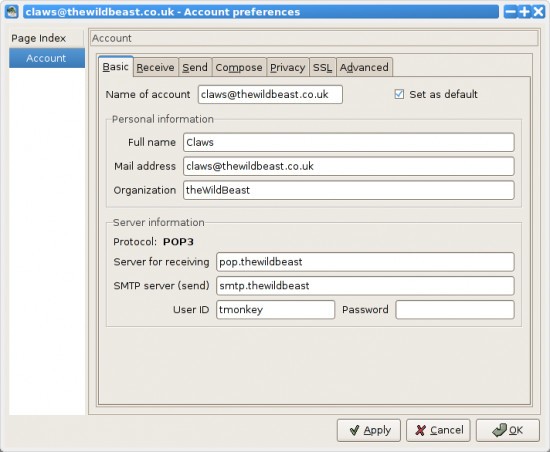The width and height of the screenshot is (550, 452).
Task: Select Account in the Page Index list
Action: pos(47,58)
